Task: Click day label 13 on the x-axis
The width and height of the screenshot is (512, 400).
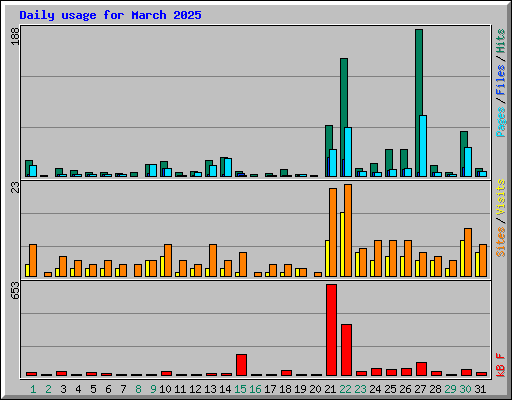Action: 210,389
